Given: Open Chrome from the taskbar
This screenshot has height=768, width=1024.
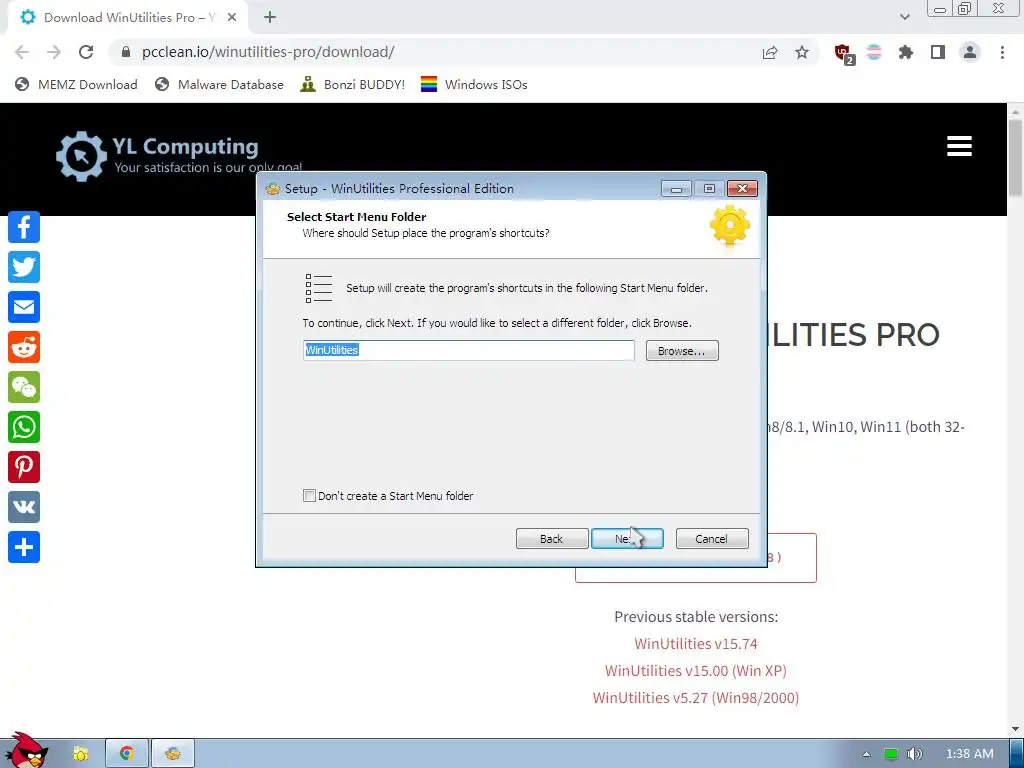Looking at the screenshot, I should (x=127, y=754).
